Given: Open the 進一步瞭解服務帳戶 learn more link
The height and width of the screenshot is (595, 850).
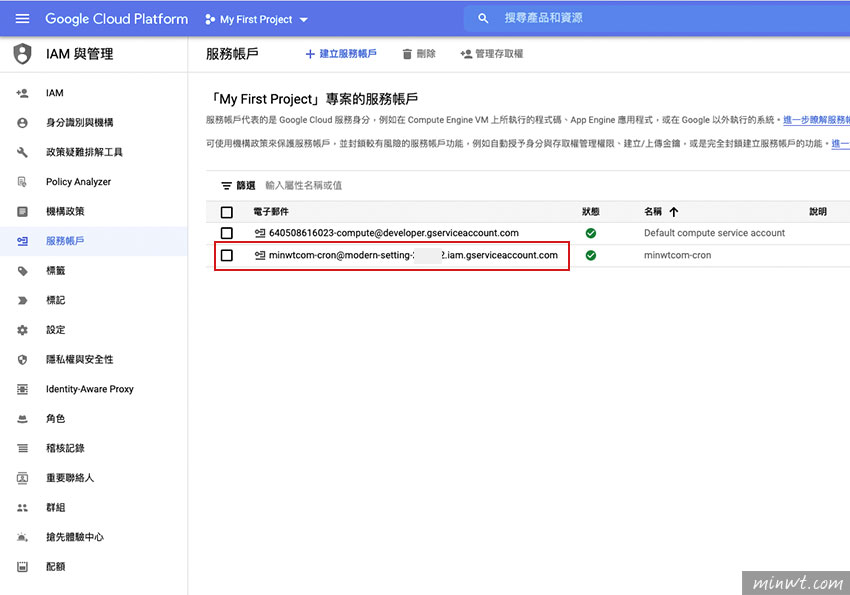Looking at the screenshot, I should click(x=816, y=120).
